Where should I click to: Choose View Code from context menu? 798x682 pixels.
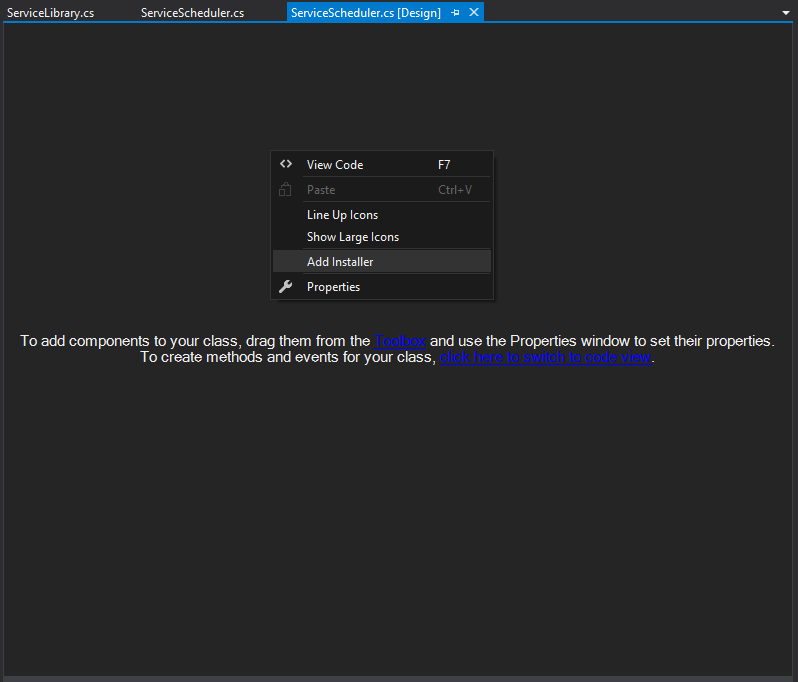tap(382, 164)
